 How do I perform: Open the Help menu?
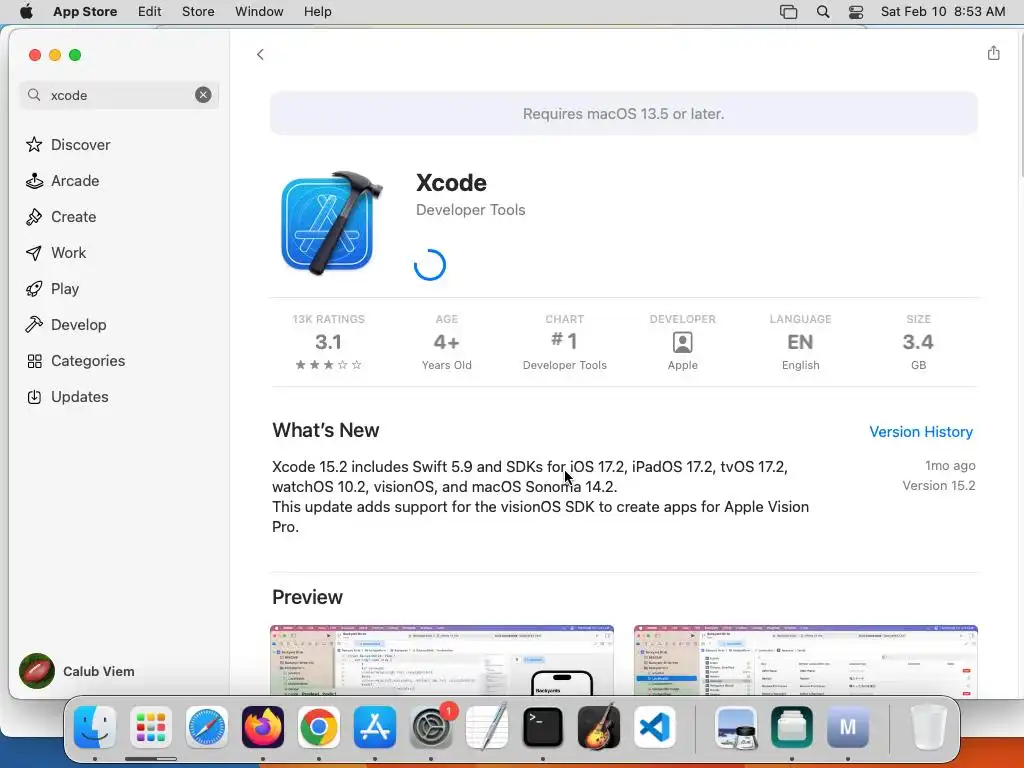coord(317,12)
